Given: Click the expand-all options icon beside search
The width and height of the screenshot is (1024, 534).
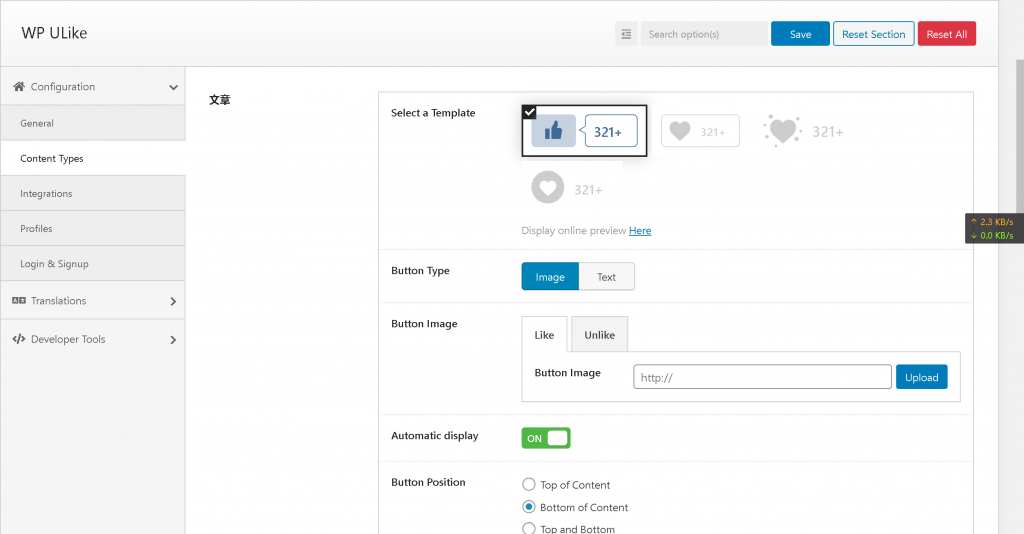Looking at the screenshot, I should [626, 34].
